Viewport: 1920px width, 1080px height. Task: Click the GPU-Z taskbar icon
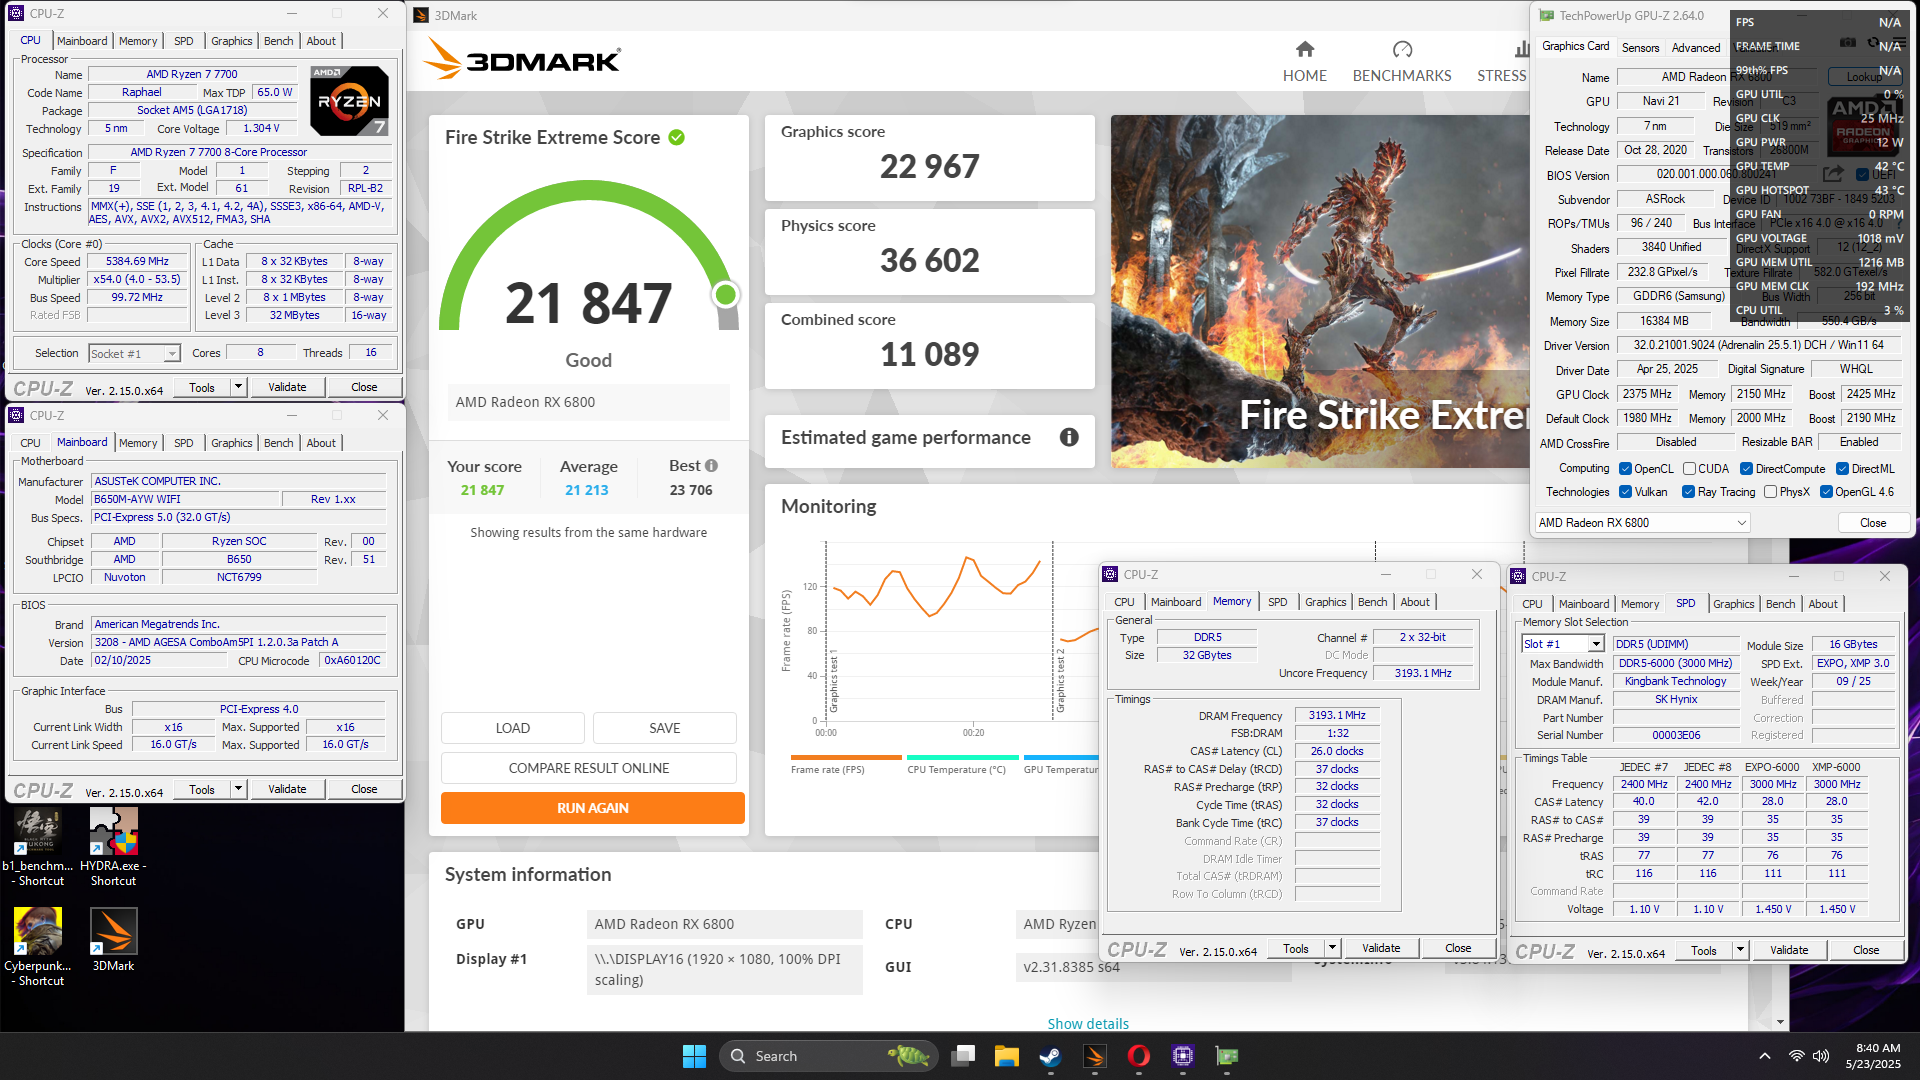click(1227, 1056)
